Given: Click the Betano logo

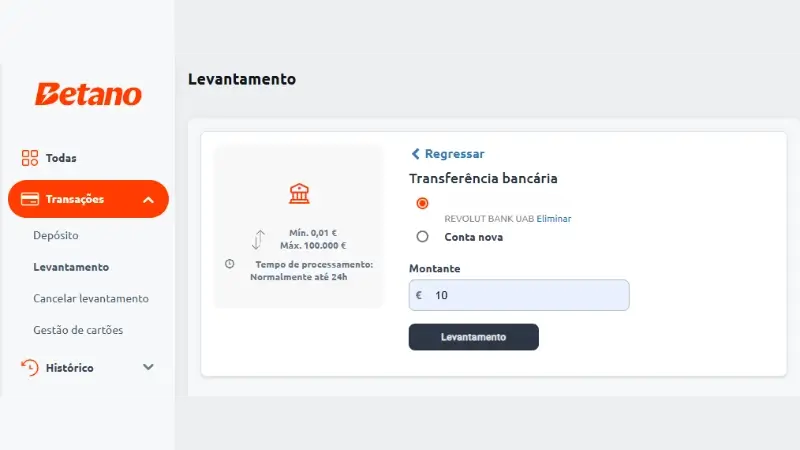Looking at the screenshot, I should 88,95.
